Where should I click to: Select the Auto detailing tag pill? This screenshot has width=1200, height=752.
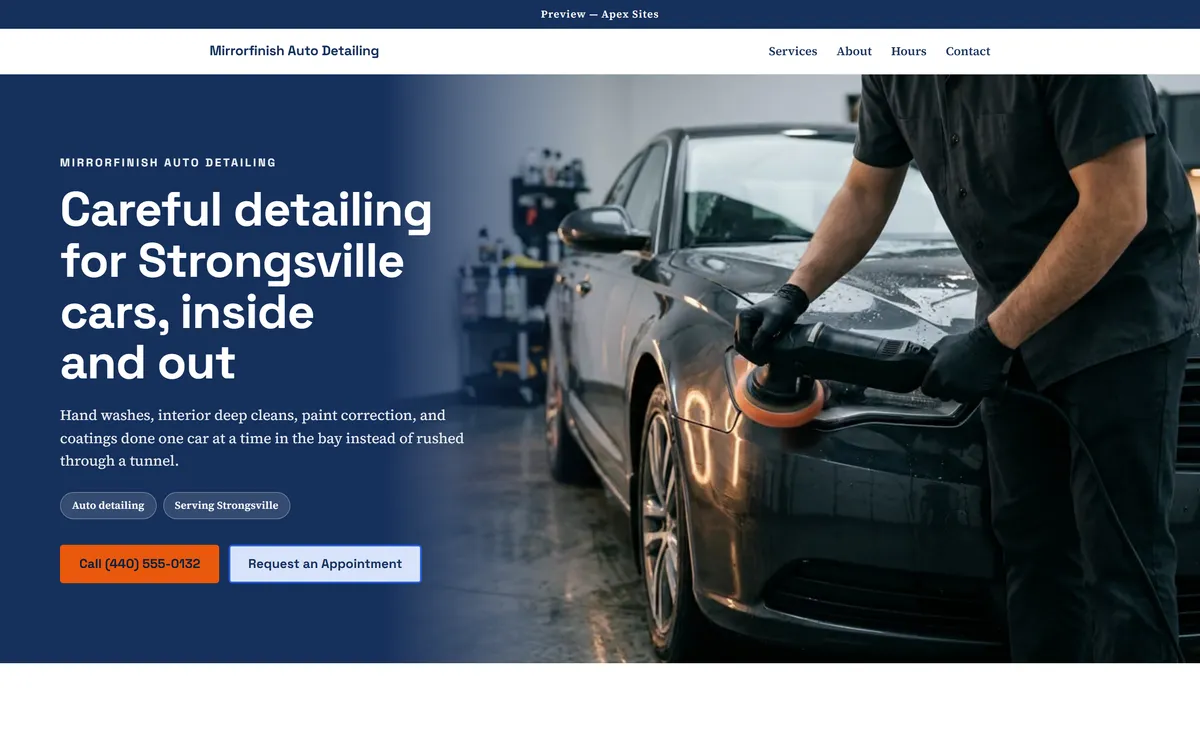click(x=108, y=505)
